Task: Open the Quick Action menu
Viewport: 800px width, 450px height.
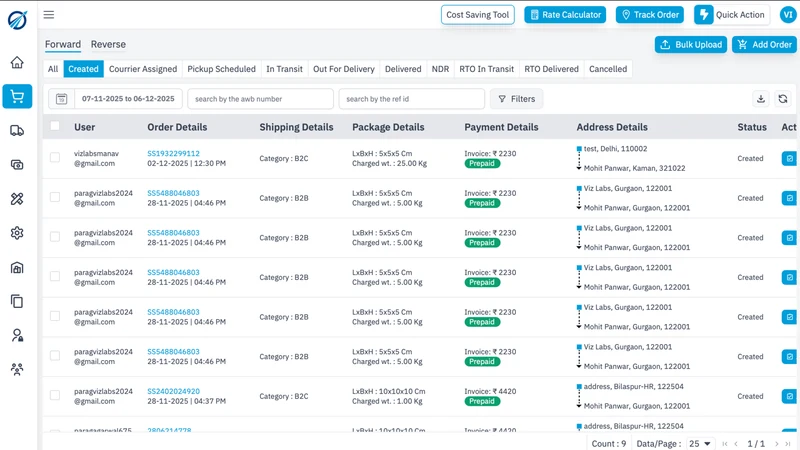Action: pos(731,15)
